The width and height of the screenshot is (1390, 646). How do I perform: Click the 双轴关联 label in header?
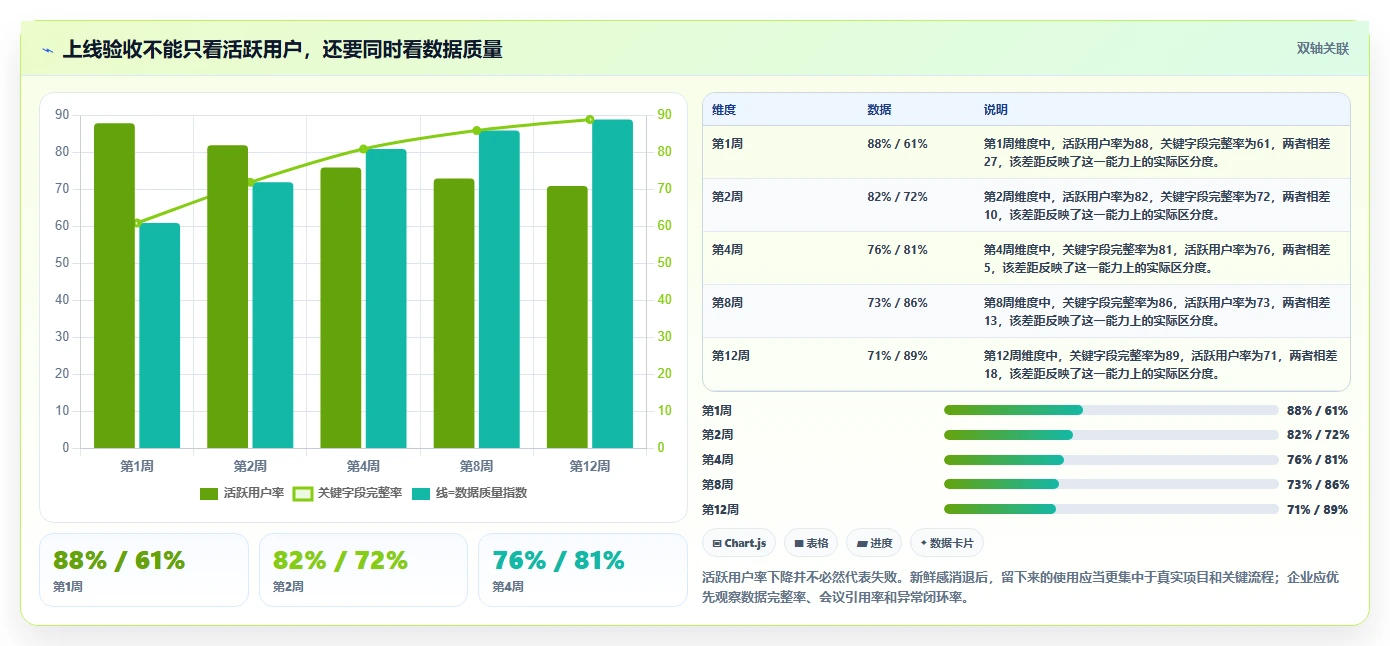[1323, 48]
